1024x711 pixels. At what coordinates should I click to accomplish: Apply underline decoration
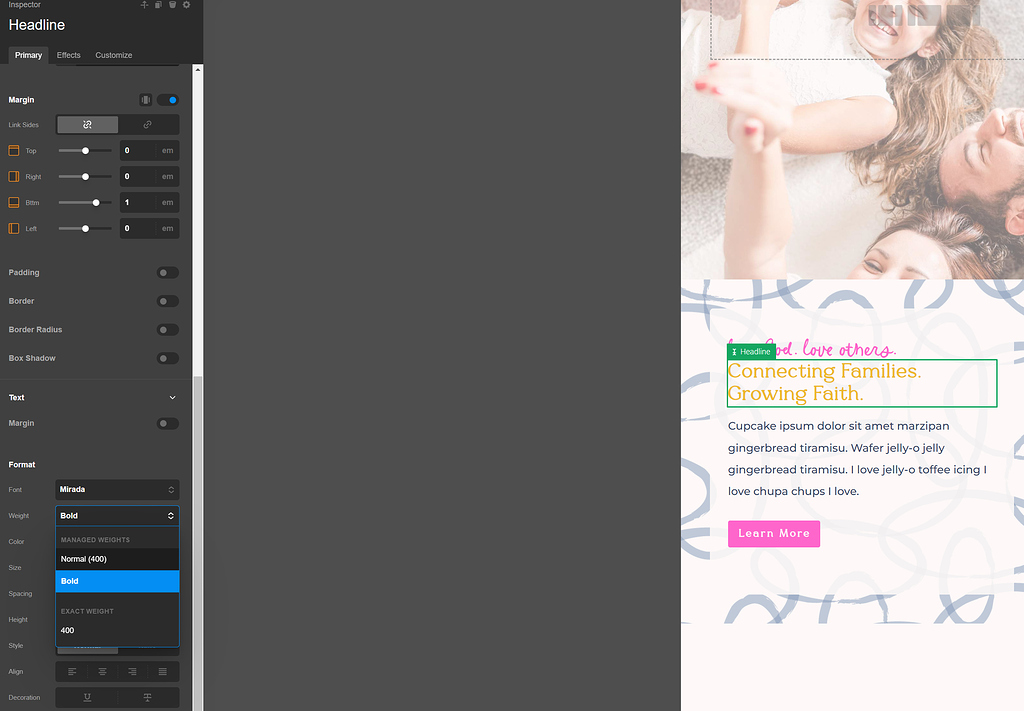pyautogui.click(x=86, y=697)
